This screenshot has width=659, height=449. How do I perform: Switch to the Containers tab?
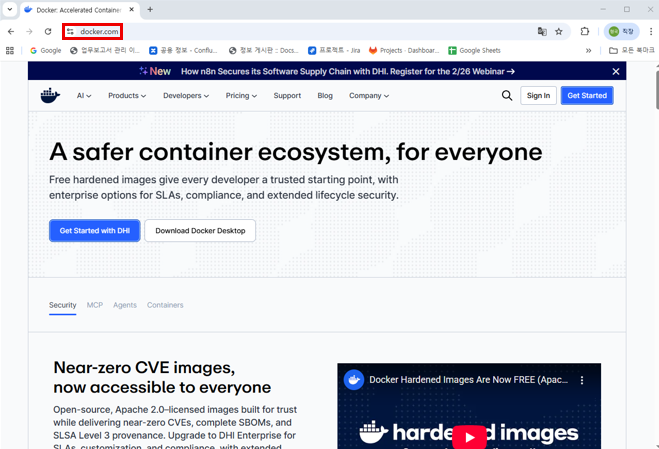coord(165,305)
